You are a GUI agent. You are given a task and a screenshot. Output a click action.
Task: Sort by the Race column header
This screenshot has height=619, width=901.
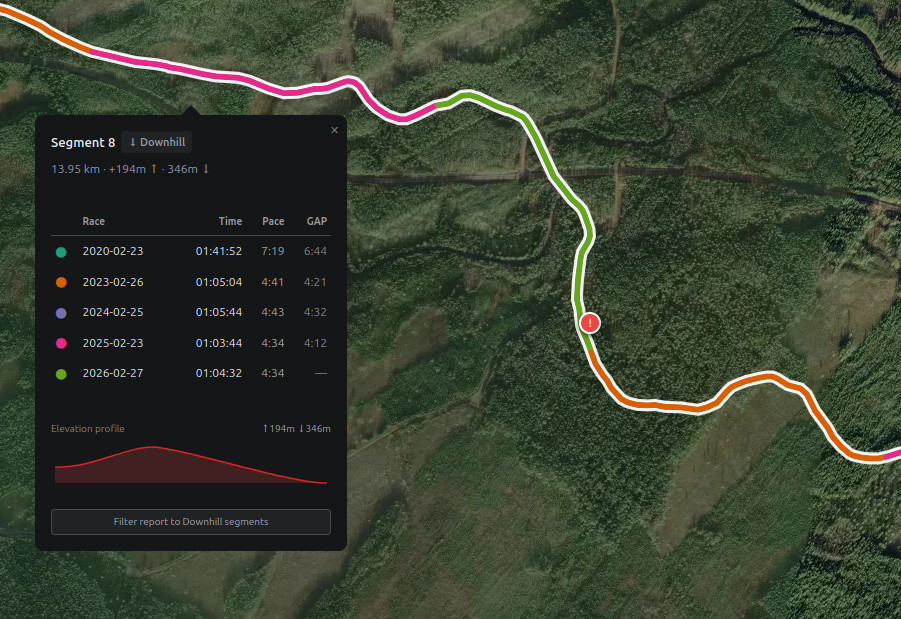pyautogui.click(x=93, y=221)
